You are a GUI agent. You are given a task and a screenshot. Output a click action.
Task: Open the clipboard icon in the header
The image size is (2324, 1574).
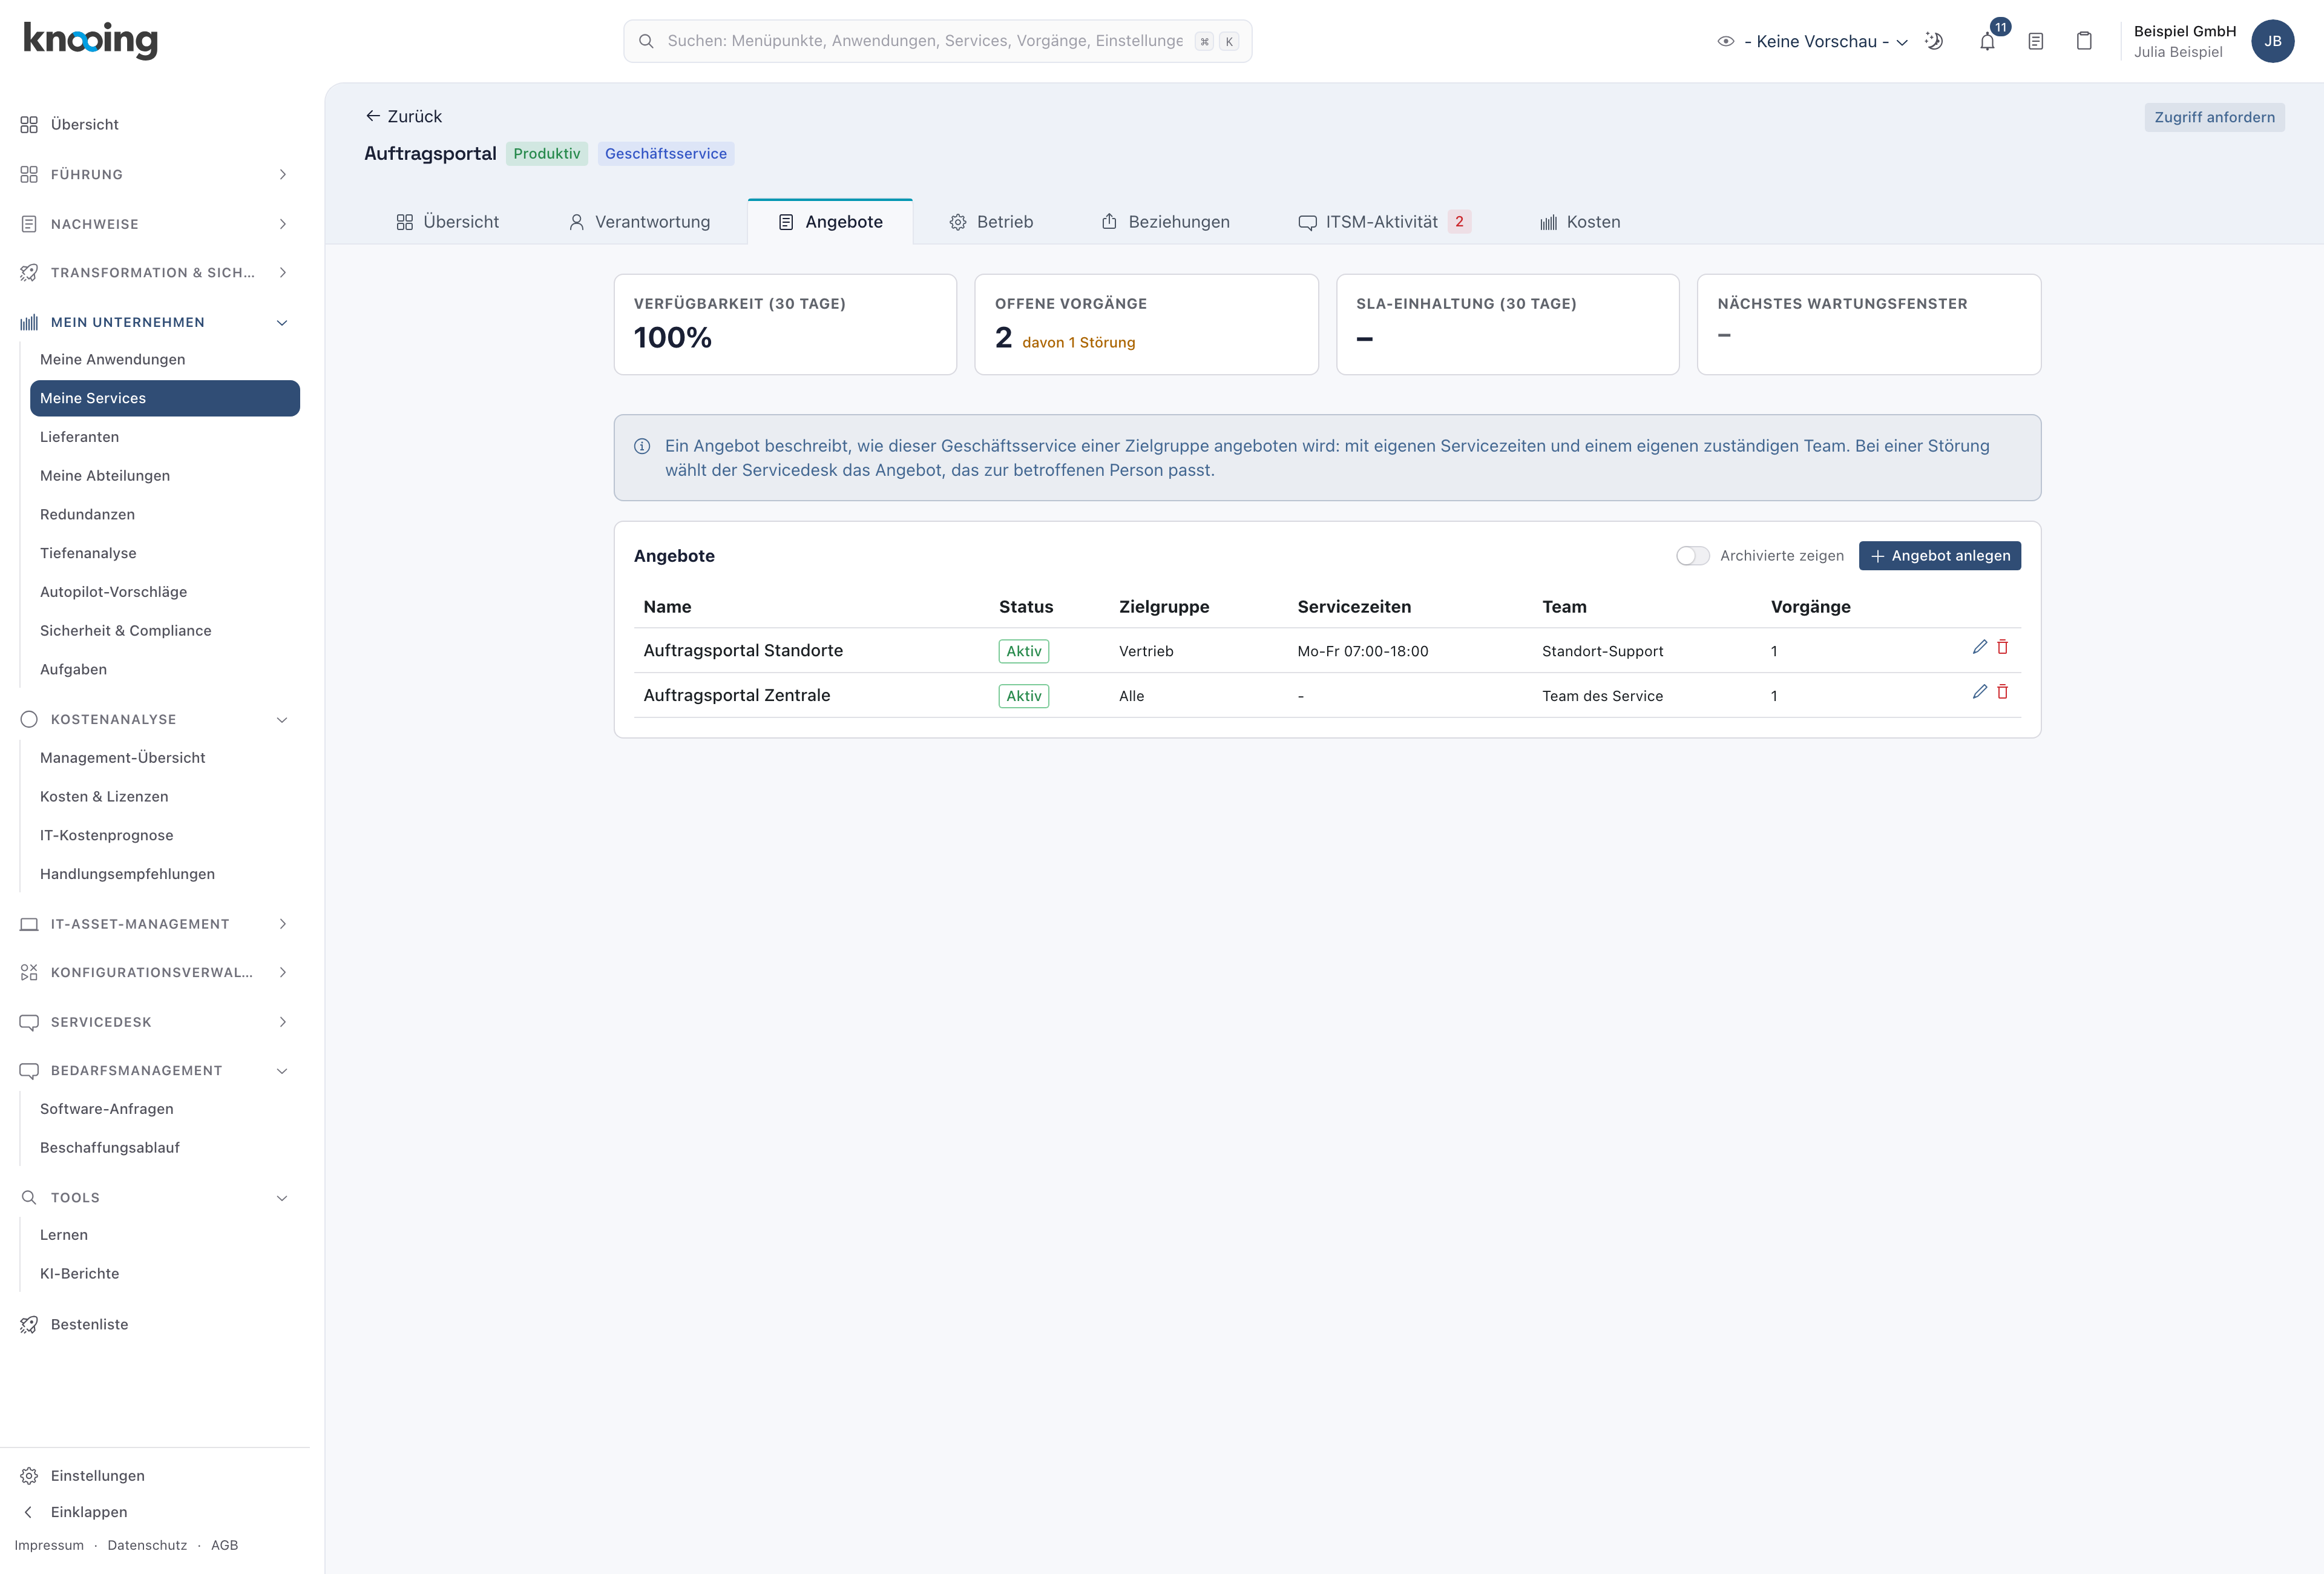click(x=2084, y=41)
